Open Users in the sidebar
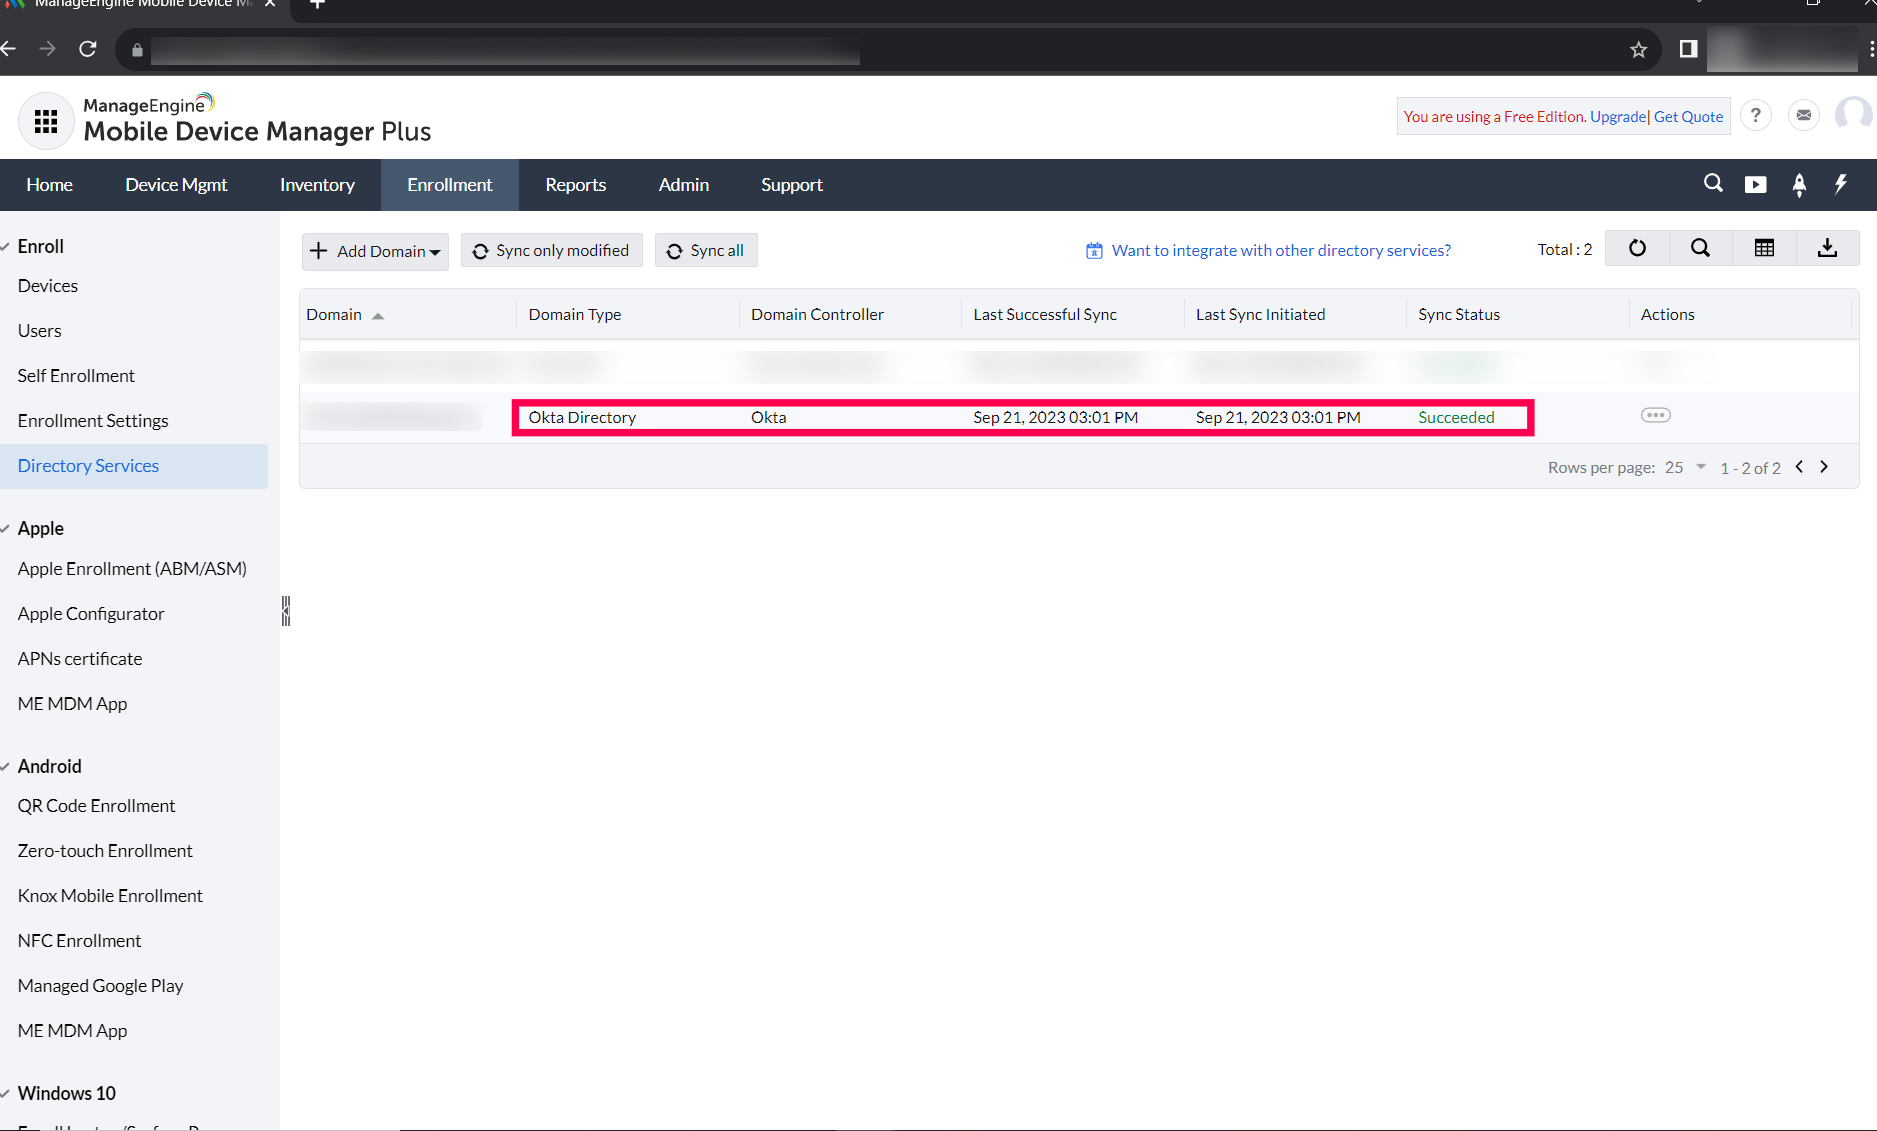The image size is (1877, 1131). [40, 331]
